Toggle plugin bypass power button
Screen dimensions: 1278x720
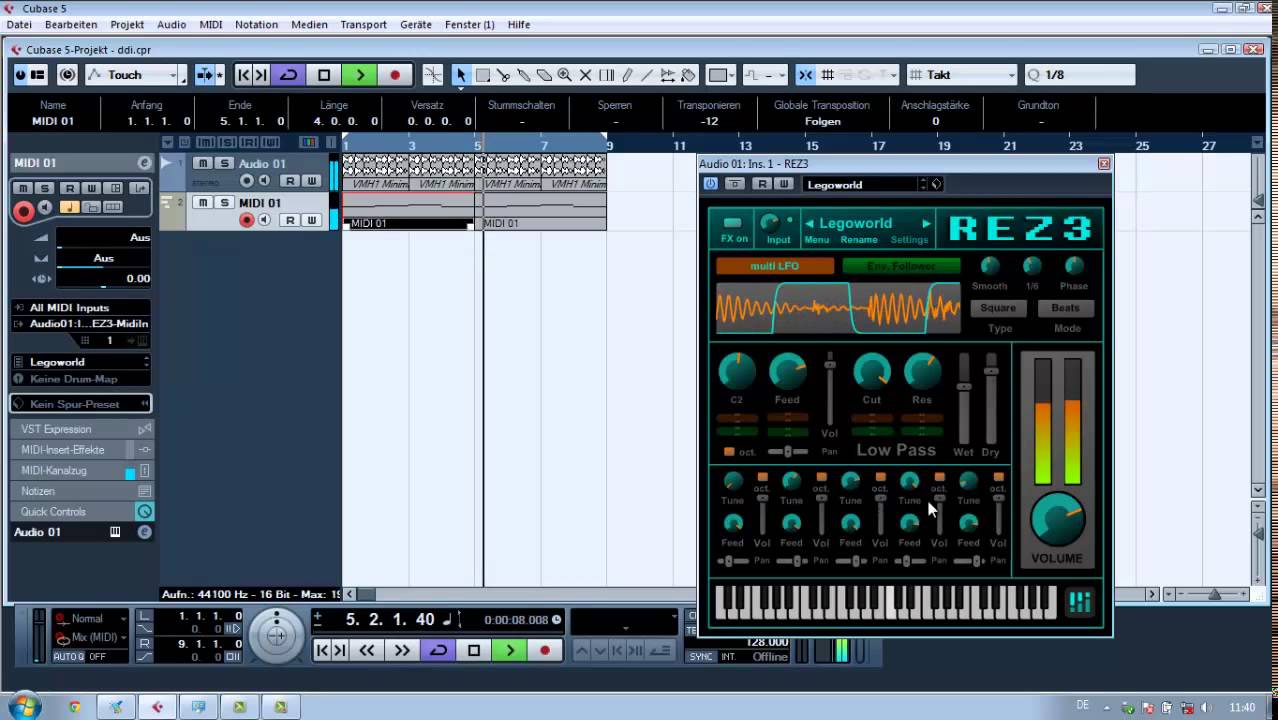710,184
